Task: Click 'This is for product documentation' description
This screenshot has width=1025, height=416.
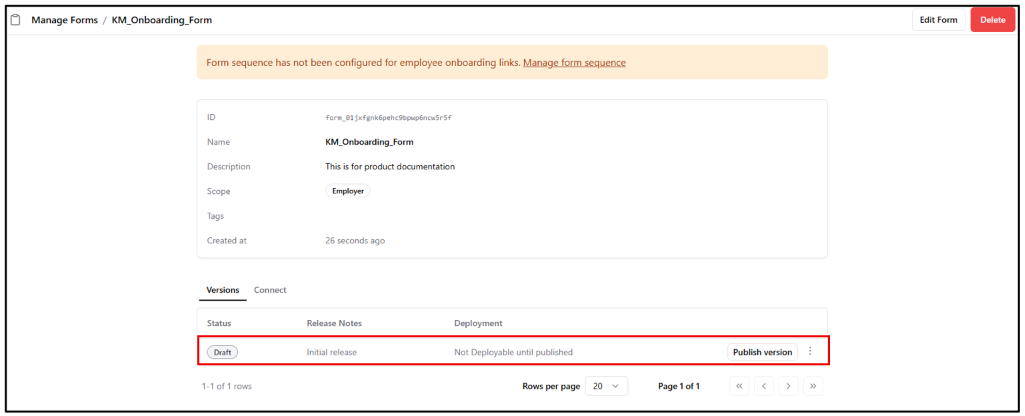Action: [390, 167]
